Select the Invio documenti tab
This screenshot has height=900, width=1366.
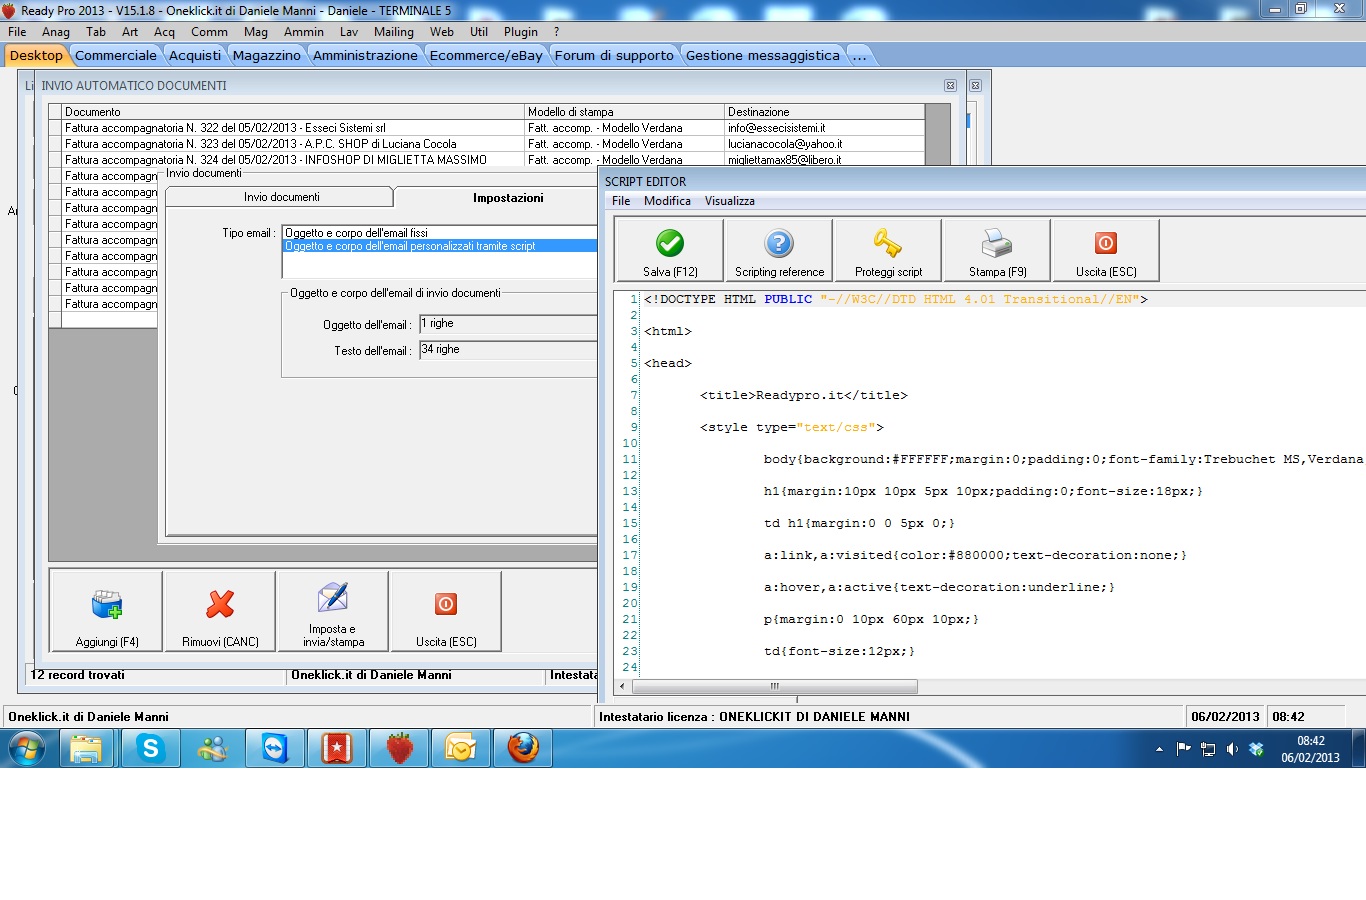(x=281, y=197)
